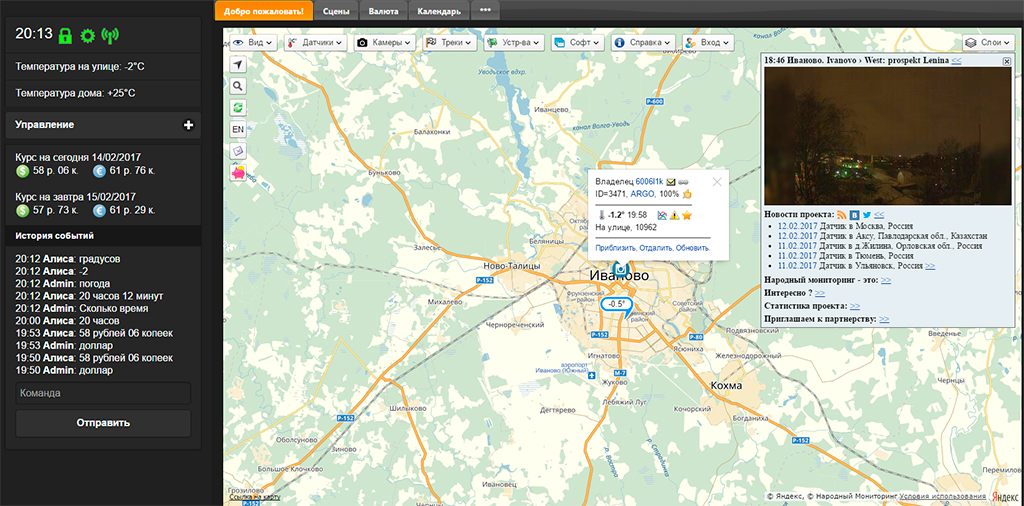Viewport: 1024px width, 506px height.
Task: Click << link beside news social icons
Action: coord(879,214)
